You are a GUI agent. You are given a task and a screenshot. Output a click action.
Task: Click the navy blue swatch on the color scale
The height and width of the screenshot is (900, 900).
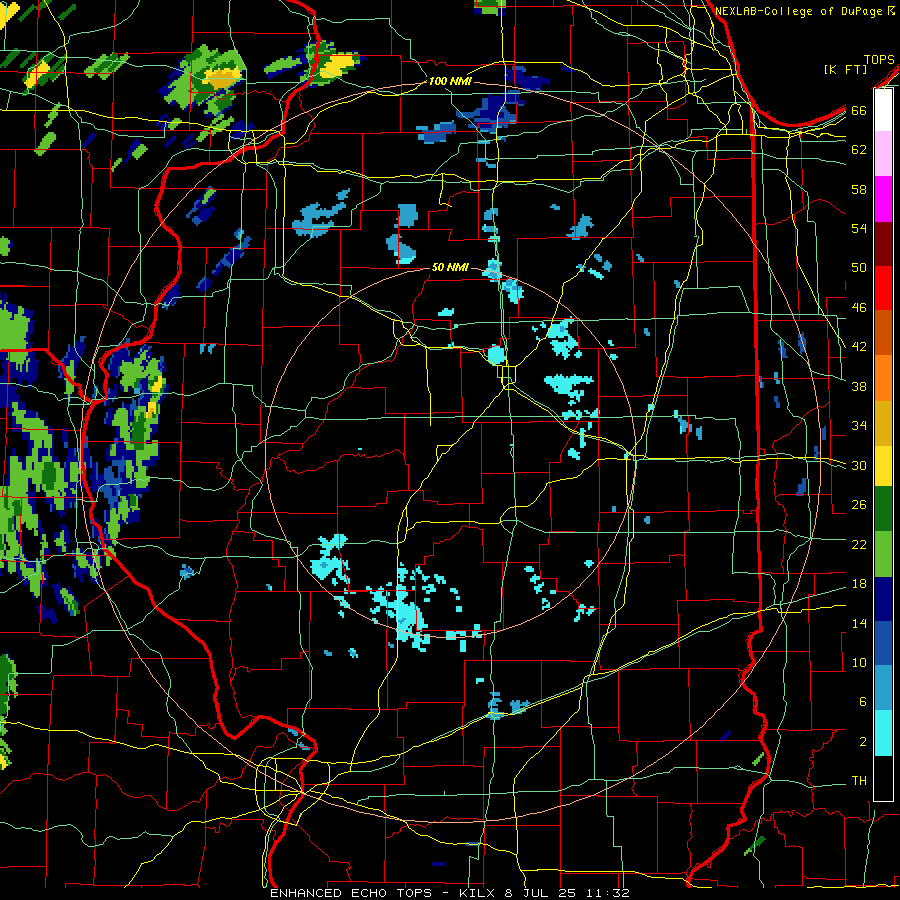pyautogui.click(x=883, y=599)
